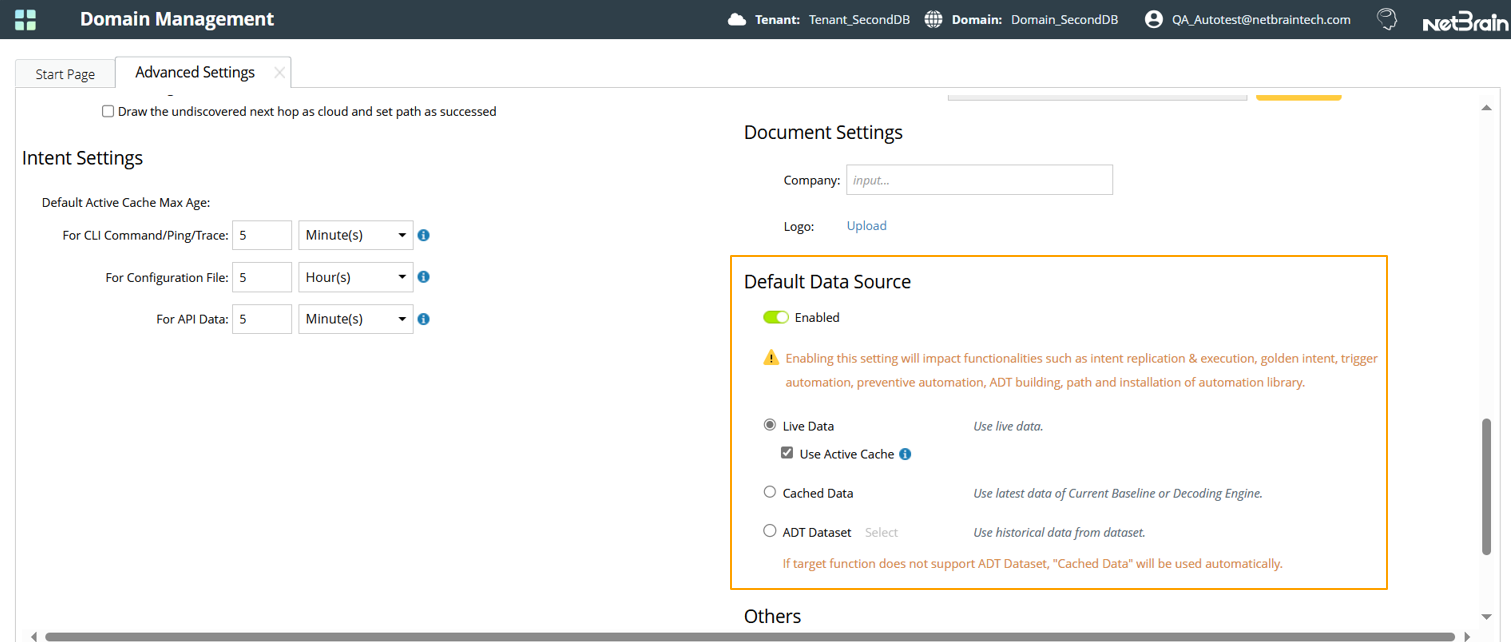Uncheck the Use Active Cache checkbox
Viewport: 1511px width, 642px height.
click(788, 453)
